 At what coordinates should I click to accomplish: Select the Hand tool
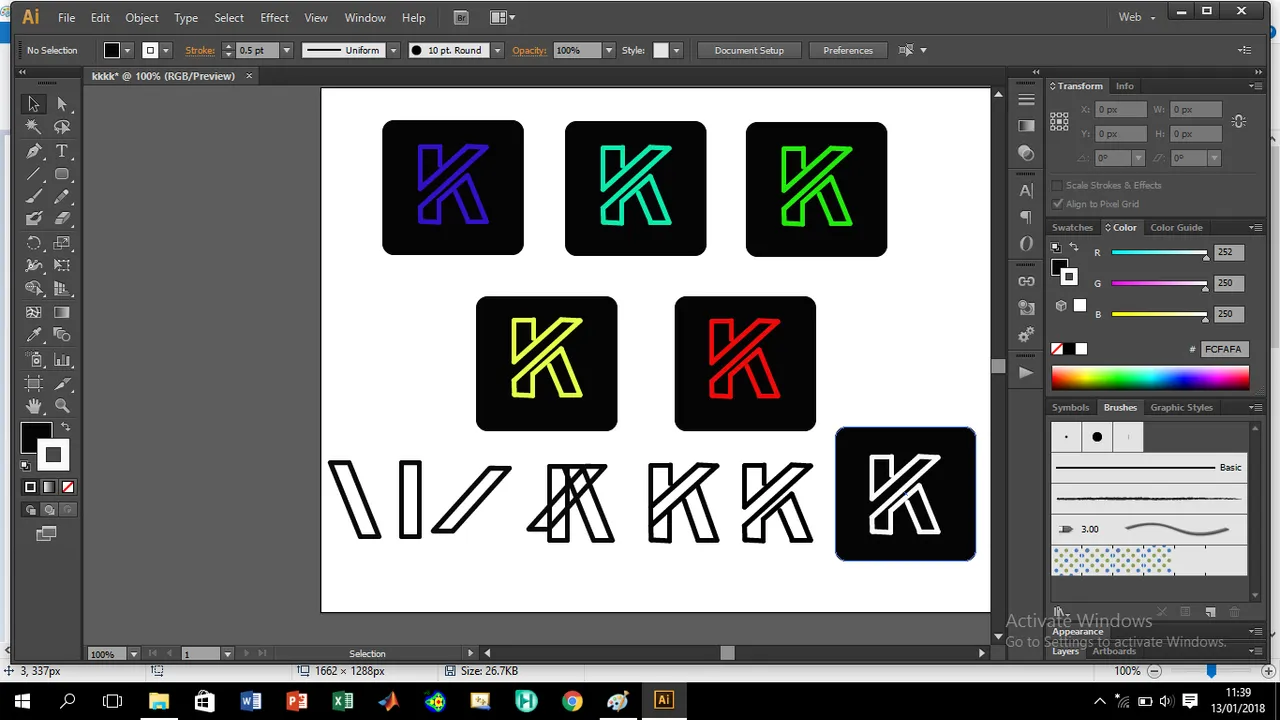[x=34, y=406]
